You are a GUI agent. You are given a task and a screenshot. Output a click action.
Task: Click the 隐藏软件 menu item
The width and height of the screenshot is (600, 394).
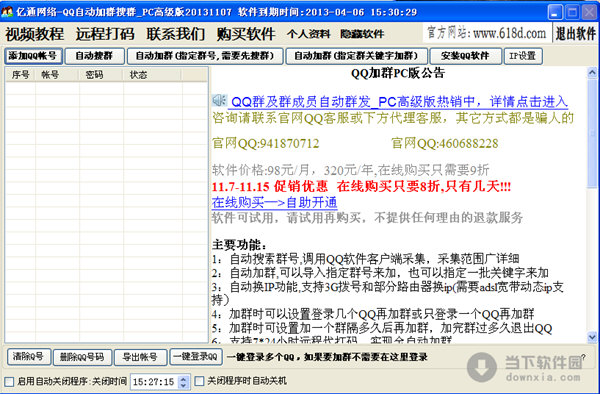click(x=362, y=34)
